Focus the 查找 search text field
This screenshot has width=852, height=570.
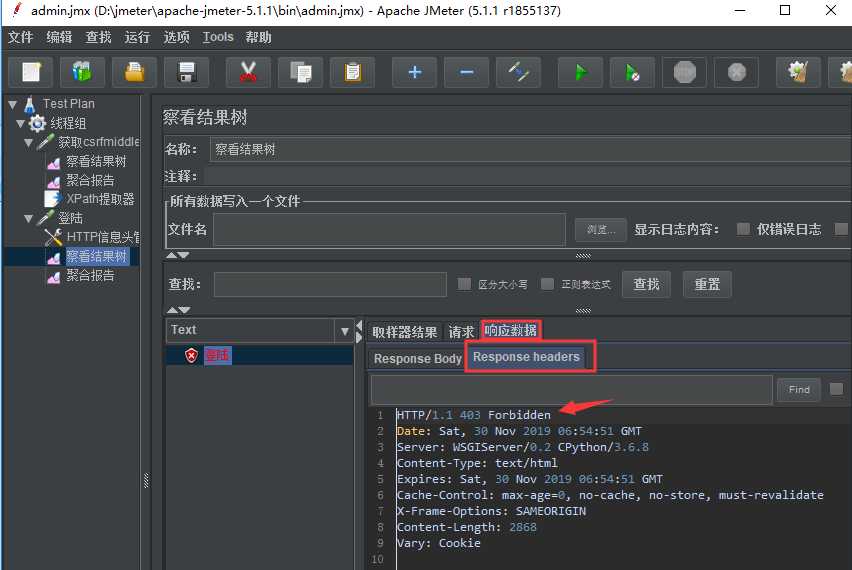coord(330,284)
